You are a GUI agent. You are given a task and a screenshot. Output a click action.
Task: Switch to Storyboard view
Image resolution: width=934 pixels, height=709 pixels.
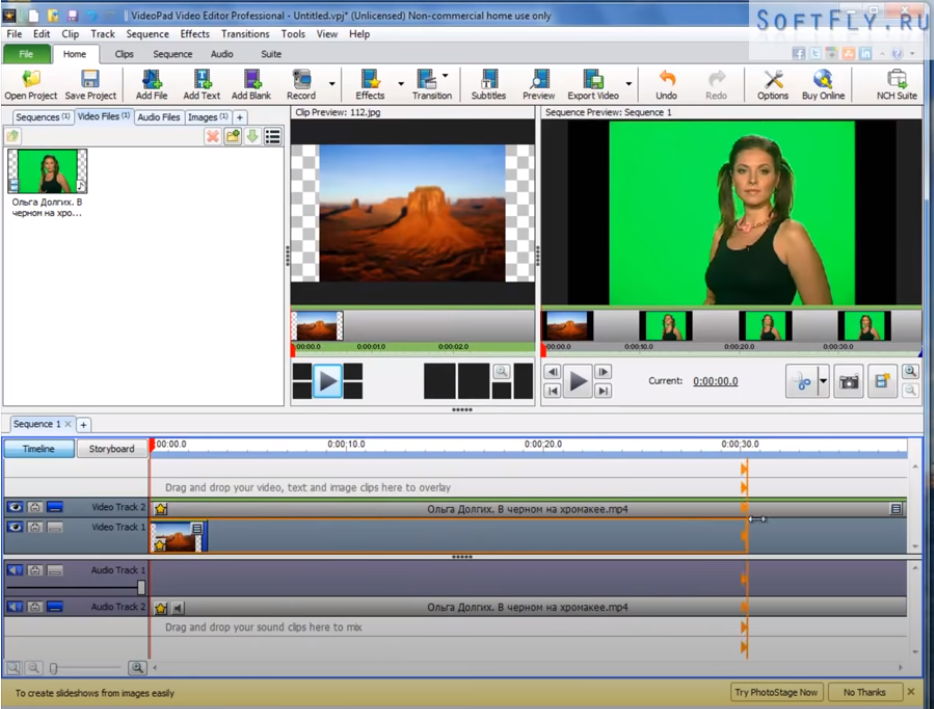111,449
